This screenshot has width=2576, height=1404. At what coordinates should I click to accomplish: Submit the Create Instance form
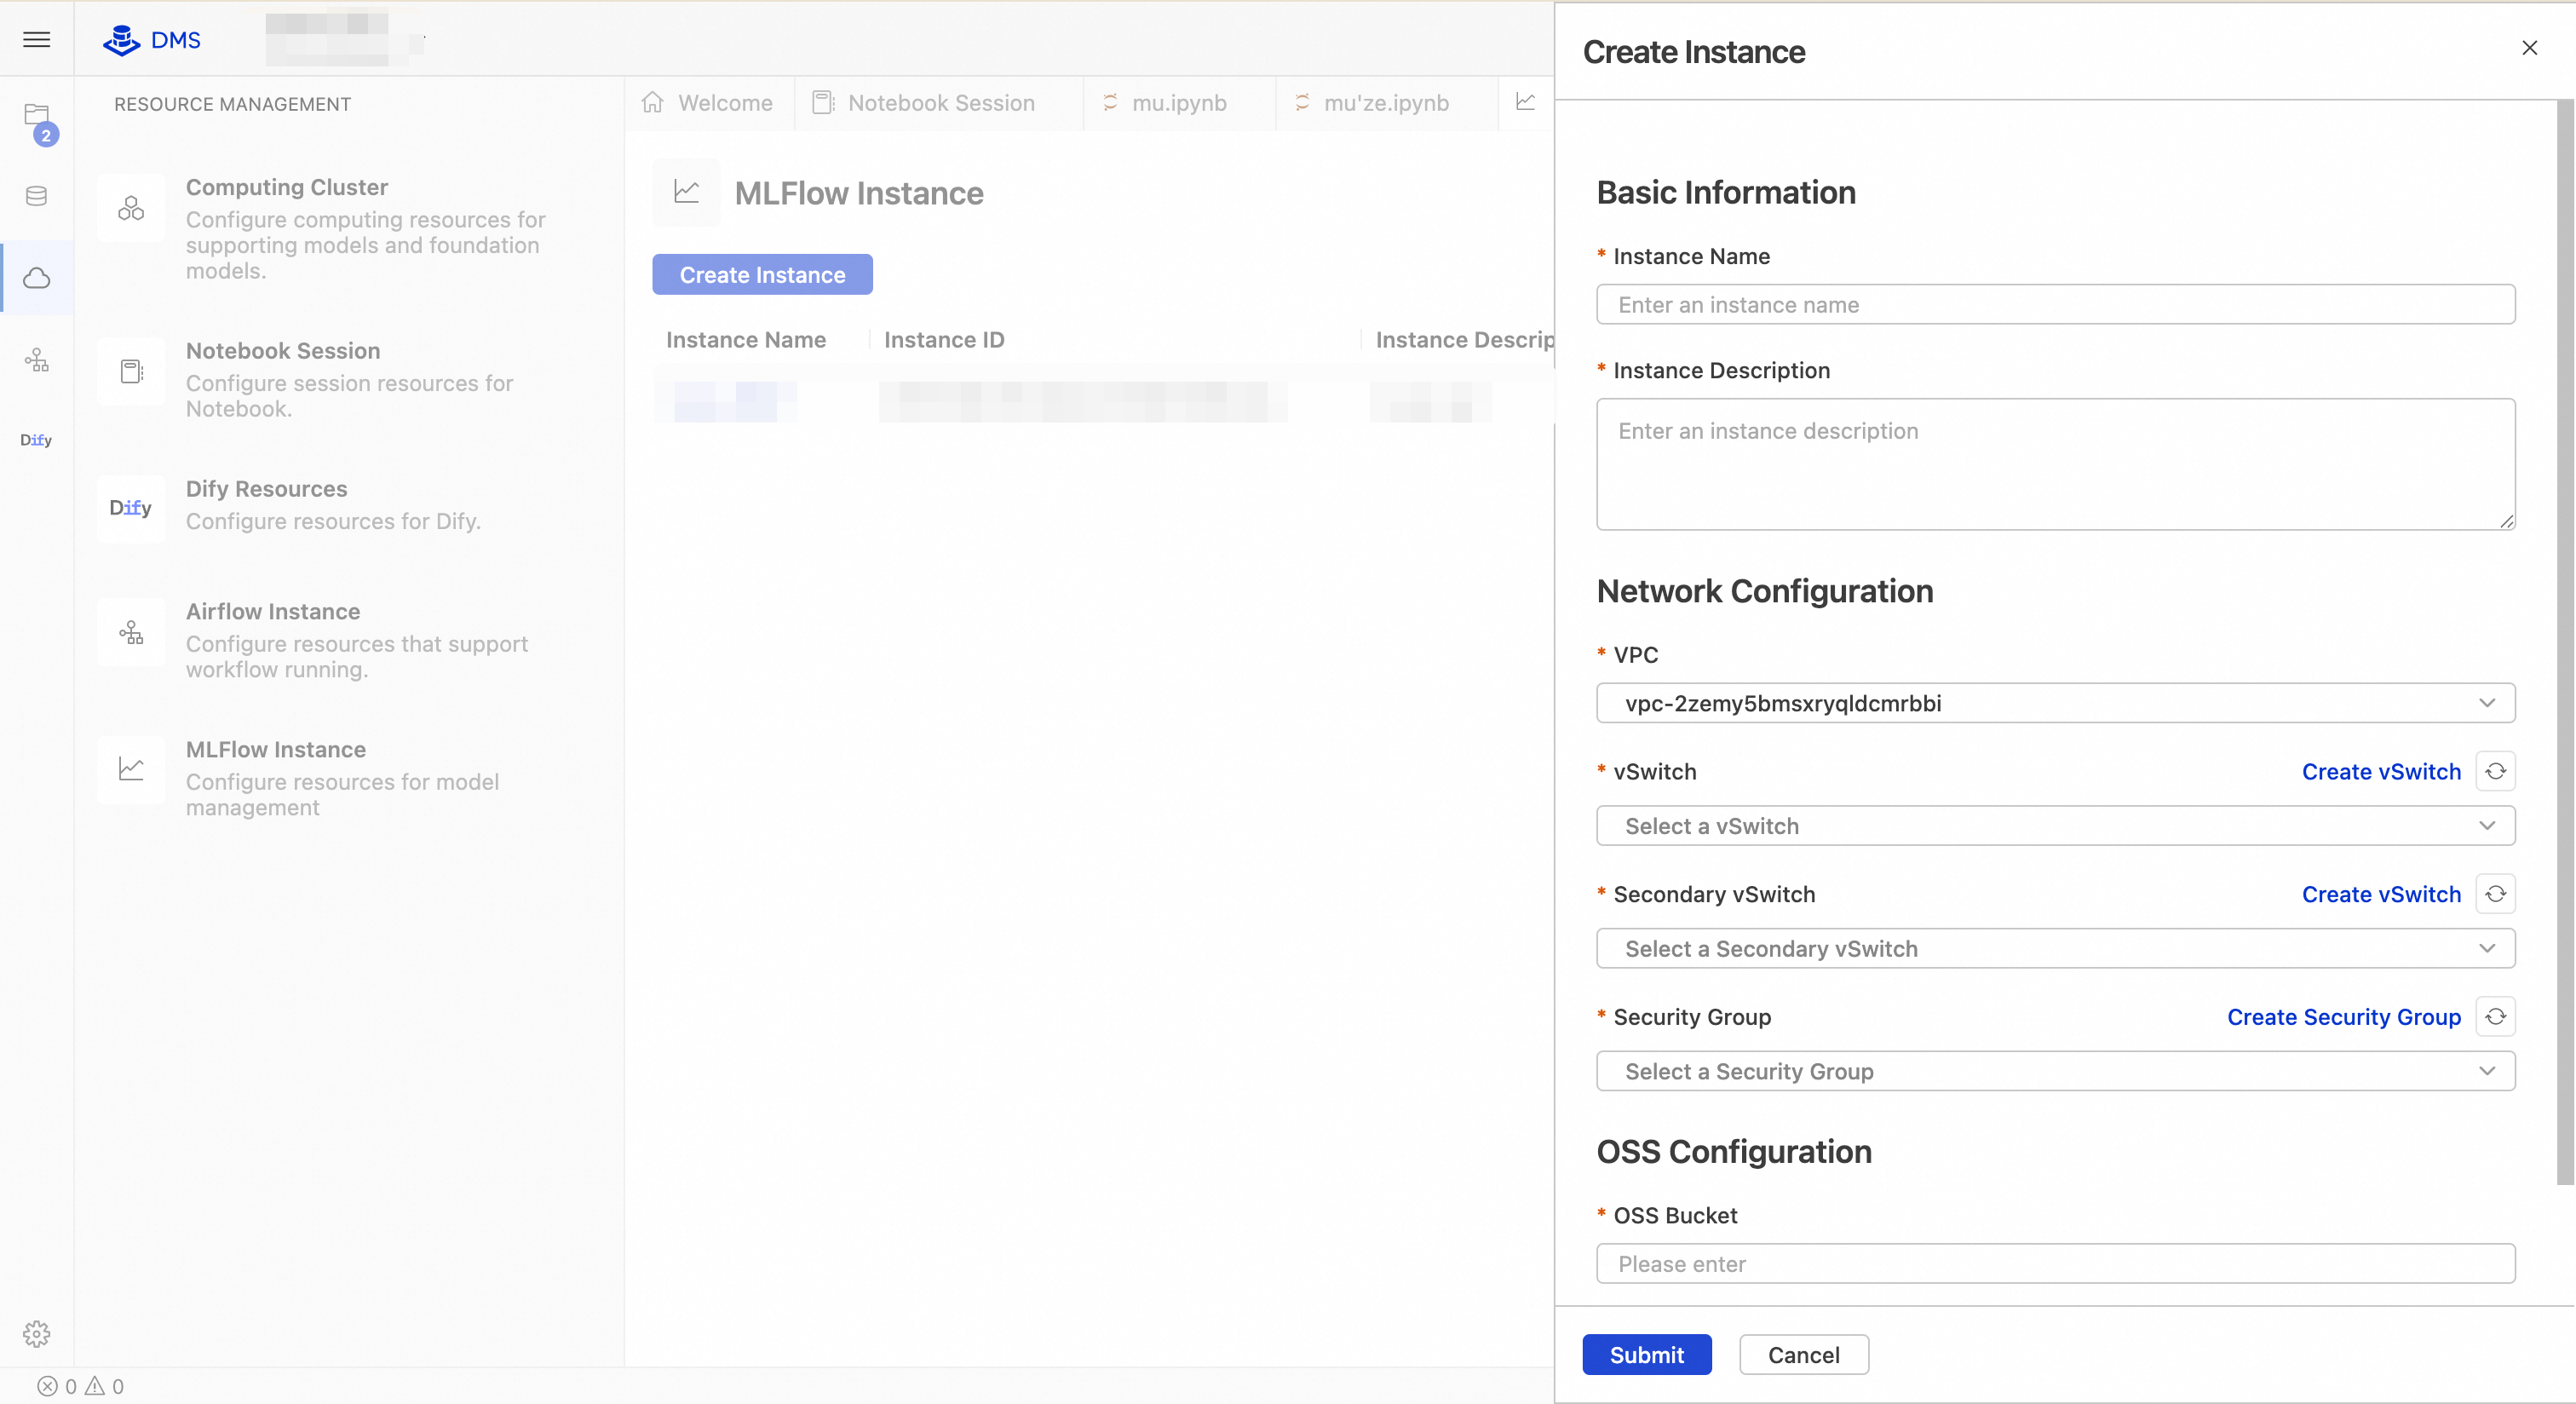[x=1647, y=1355]
